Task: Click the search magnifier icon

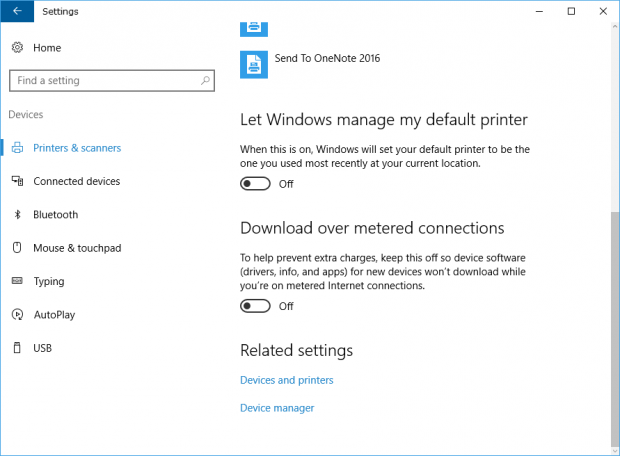Action: click(x=205, y=81)
